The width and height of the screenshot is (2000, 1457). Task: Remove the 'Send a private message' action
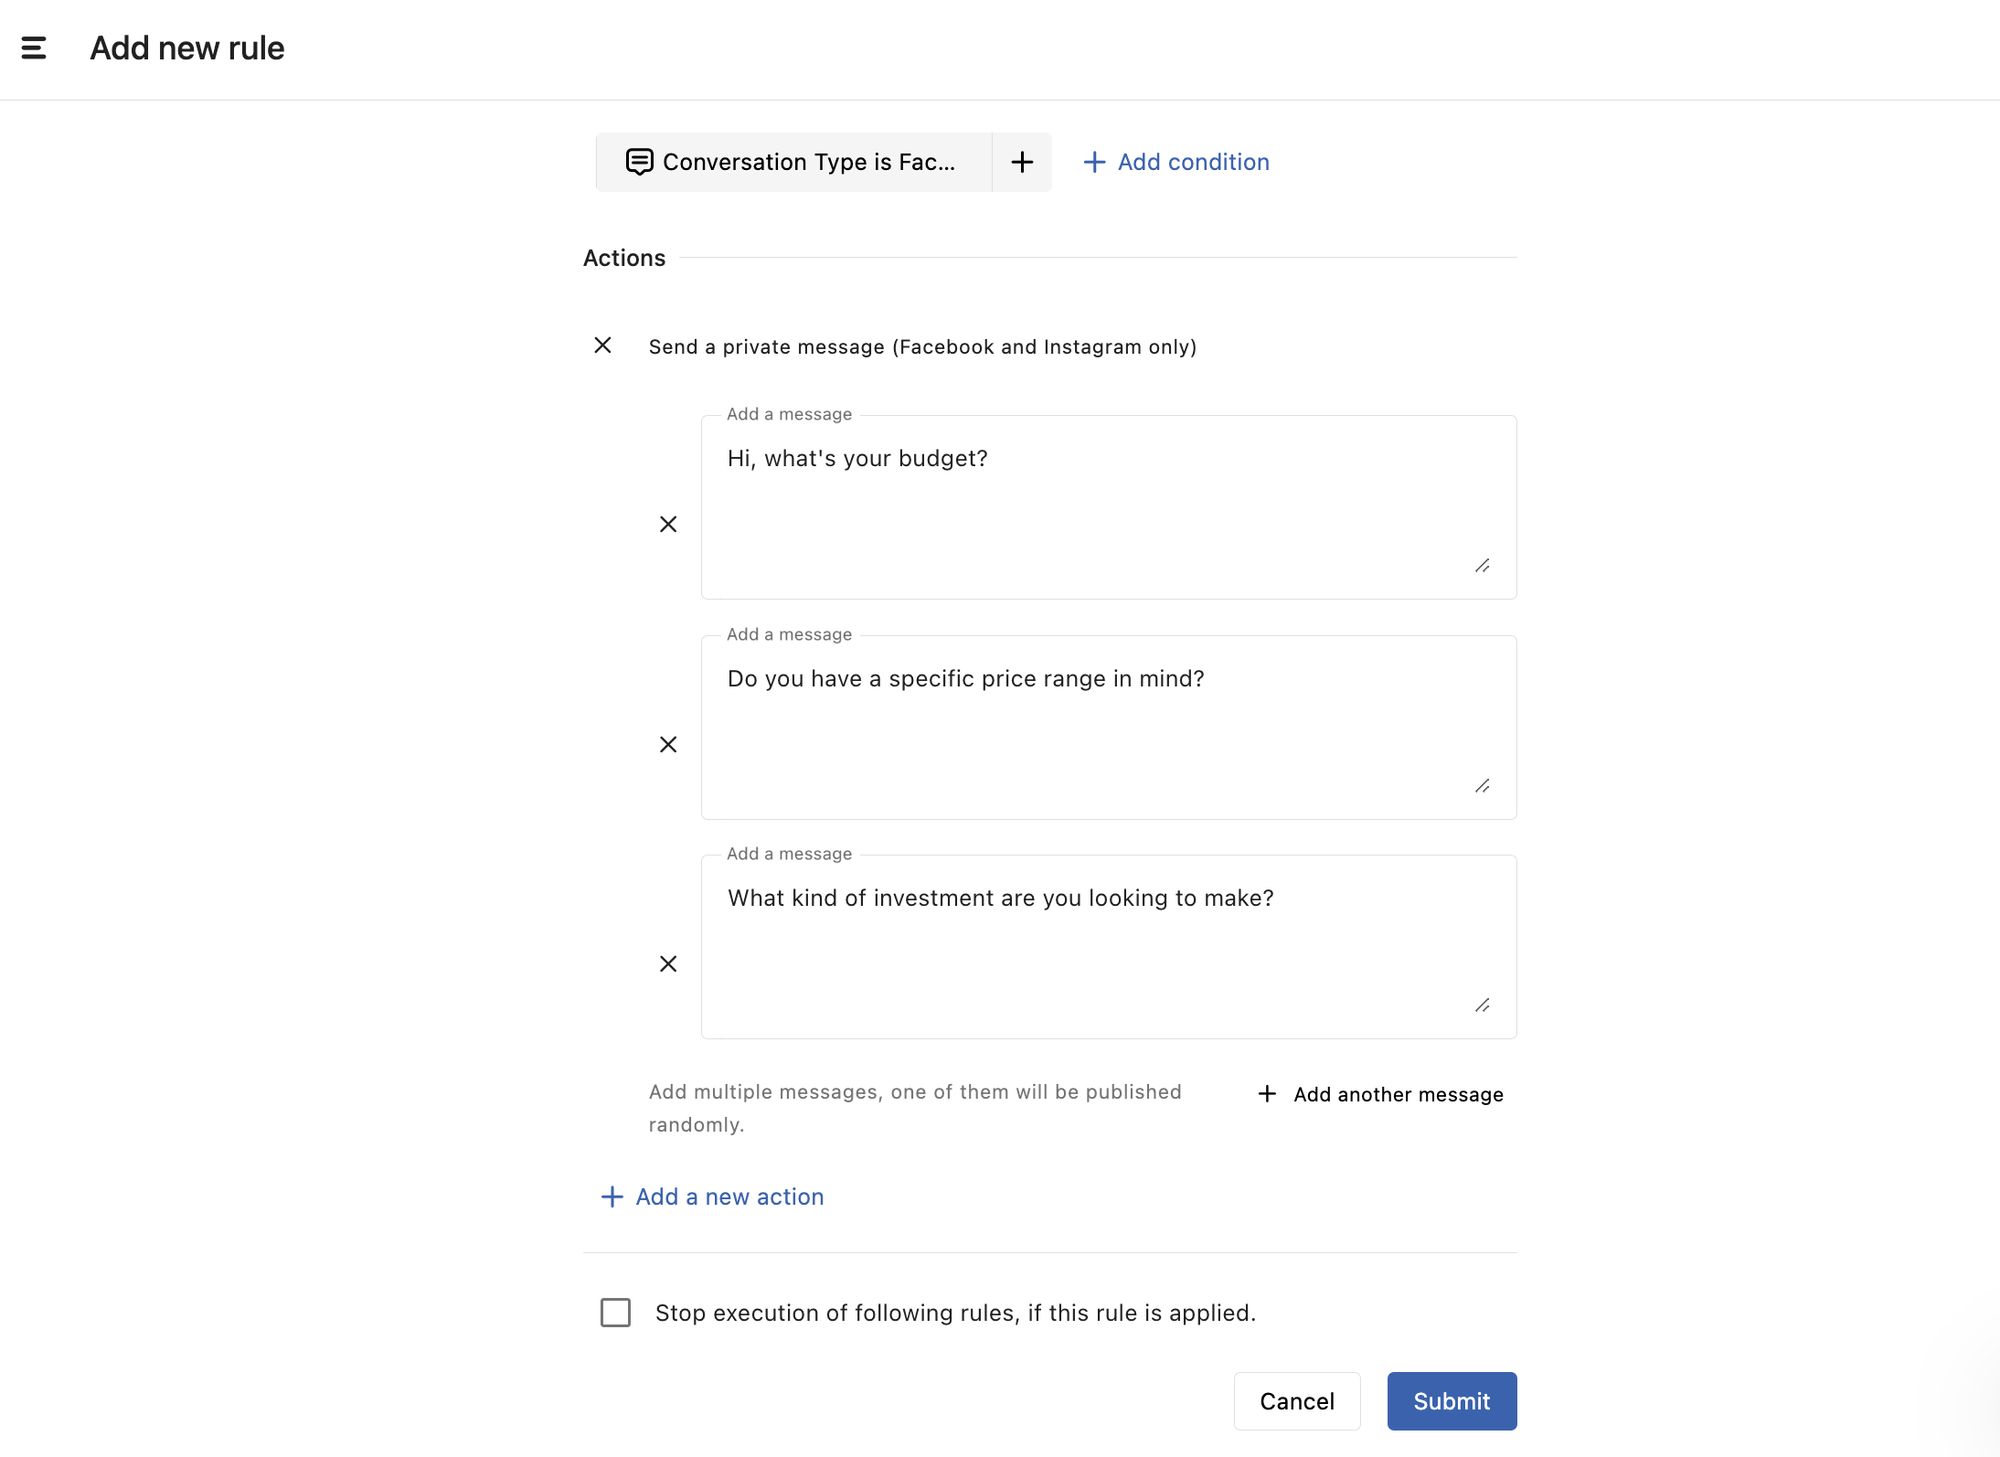point(604,345)
